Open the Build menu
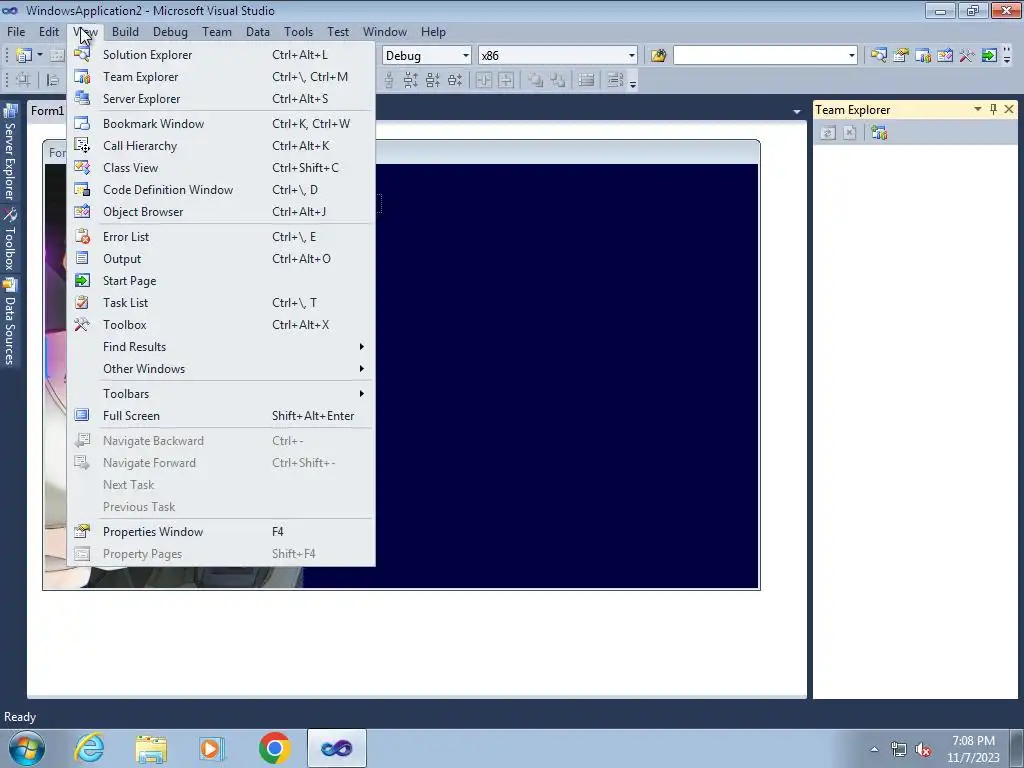Image resolution: width=1024 pixels, height=768 pixels. click(125, 32)
